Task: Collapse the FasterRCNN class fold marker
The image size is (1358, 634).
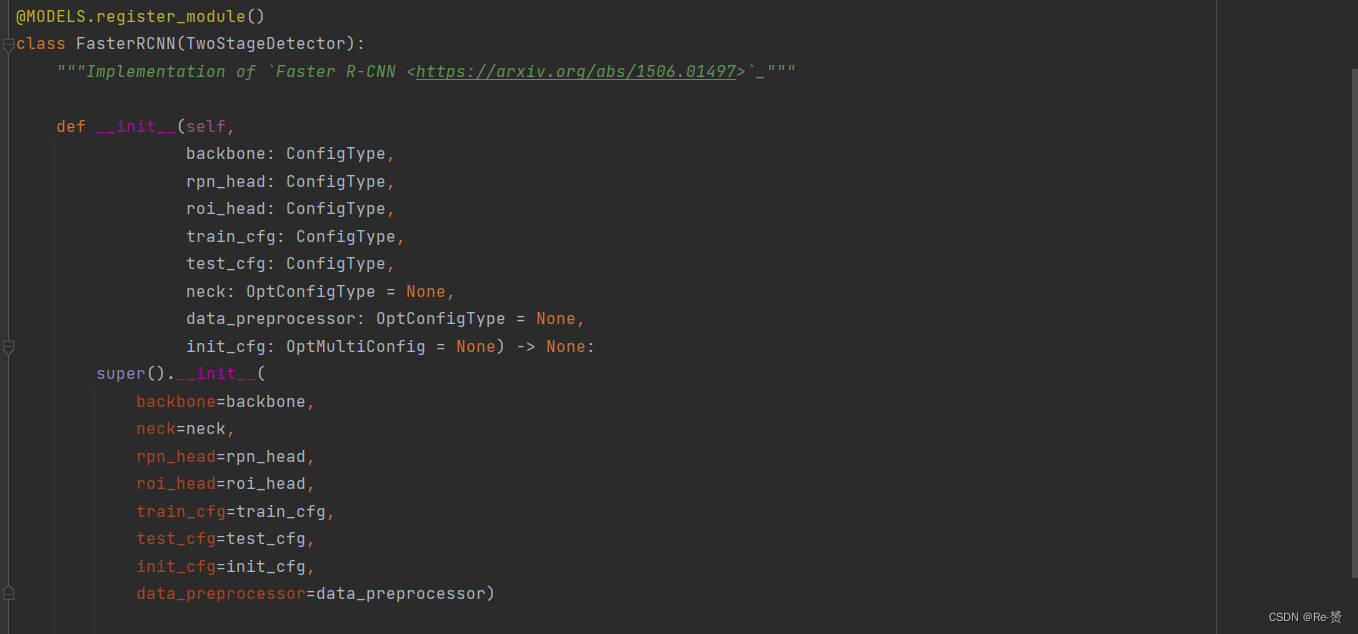Action: (8, 45)
